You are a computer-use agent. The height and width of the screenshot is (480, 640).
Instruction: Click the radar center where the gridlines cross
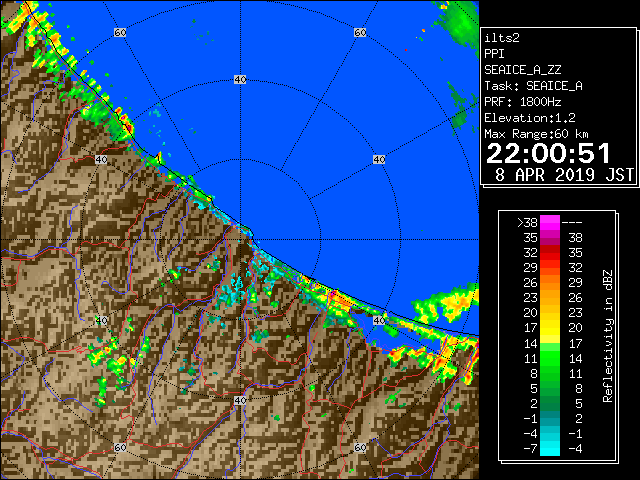click(240, 240)
